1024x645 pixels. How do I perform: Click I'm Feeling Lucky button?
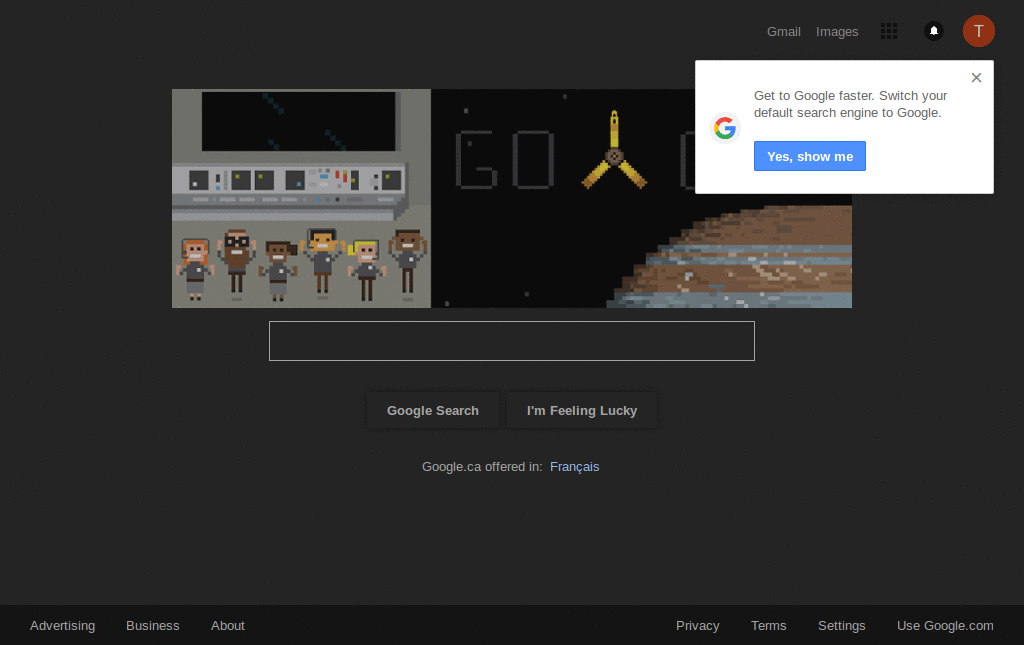[582, 411]
